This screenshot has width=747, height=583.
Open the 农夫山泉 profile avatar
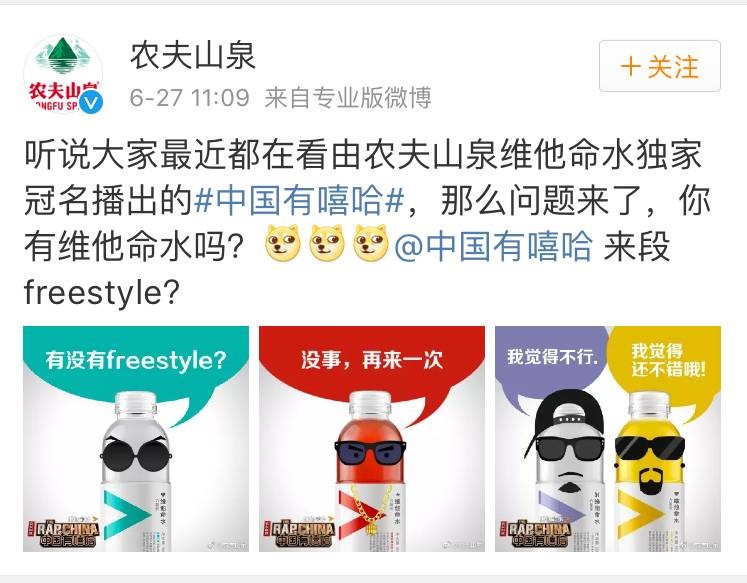coord(63,74)
